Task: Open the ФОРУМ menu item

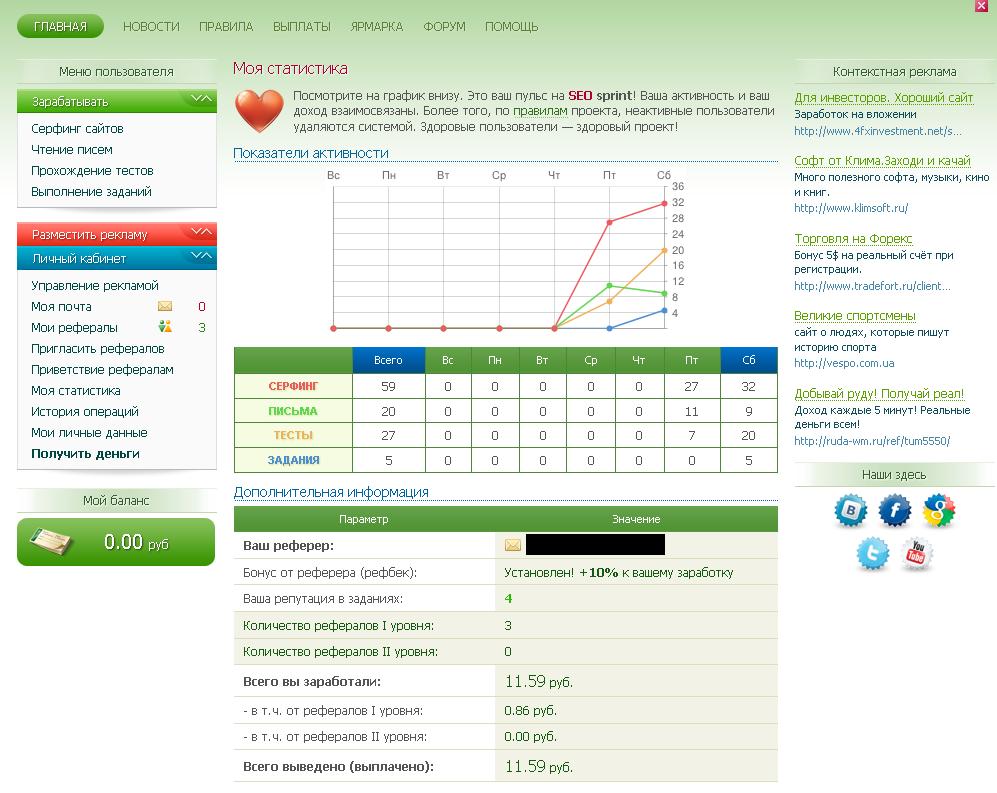Action: tap(444, 27)
